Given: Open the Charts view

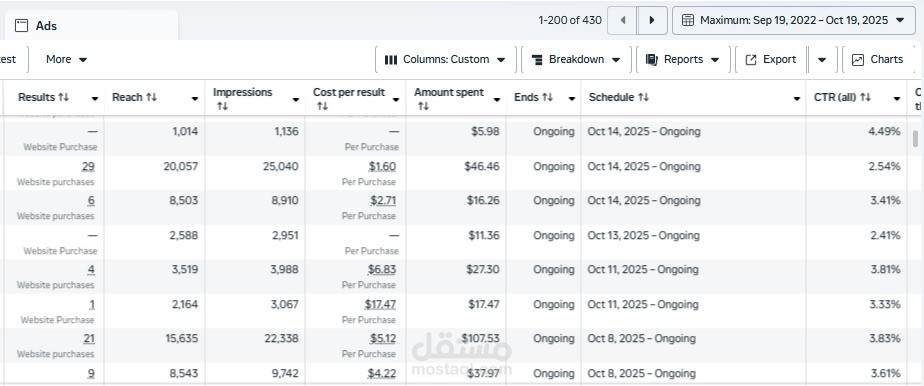Looking at the screenshot, I should tap(877, 60).
